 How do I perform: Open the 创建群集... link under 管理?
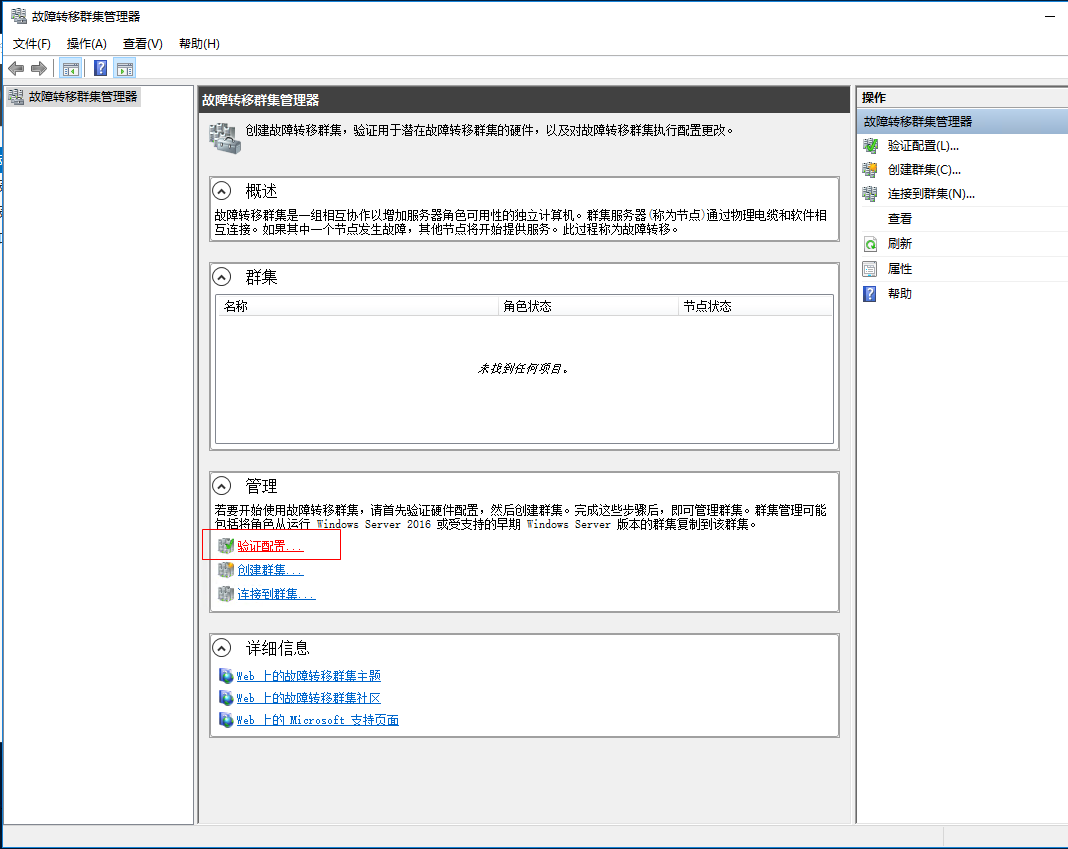point(270,570)
